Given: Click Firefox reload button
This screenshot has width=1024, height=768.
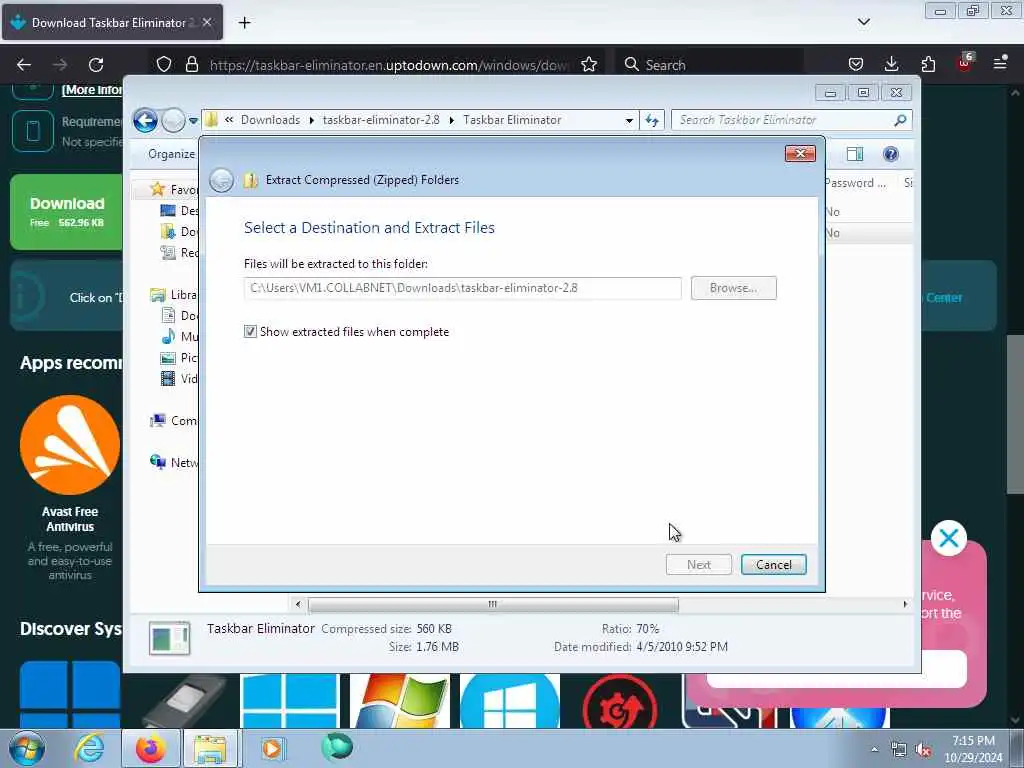Looking at the screenshot, I should pyautogui.click(x=96, y=65).
